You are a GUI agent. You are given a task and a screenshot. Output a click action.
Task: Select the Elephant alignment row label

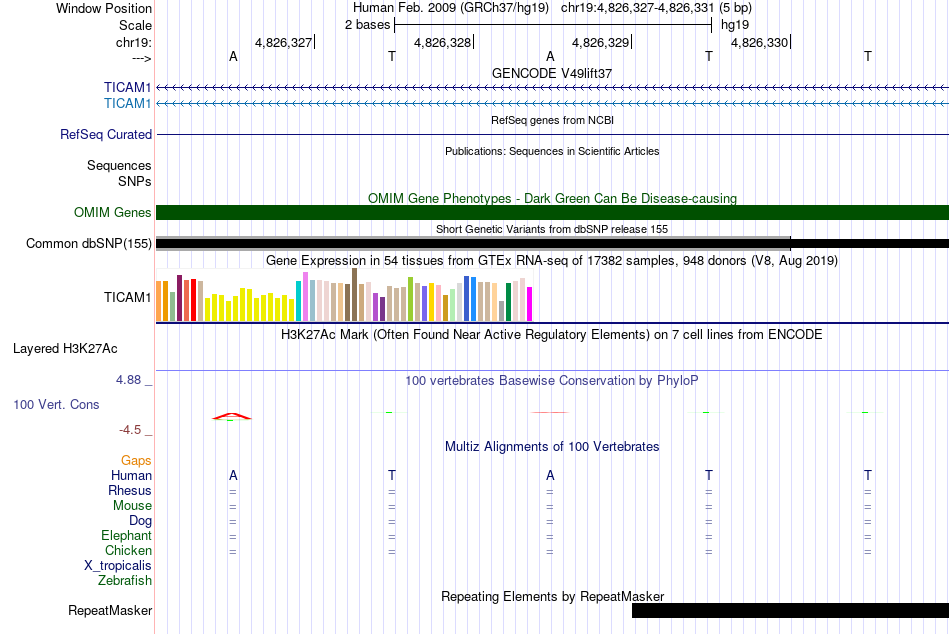126,536
